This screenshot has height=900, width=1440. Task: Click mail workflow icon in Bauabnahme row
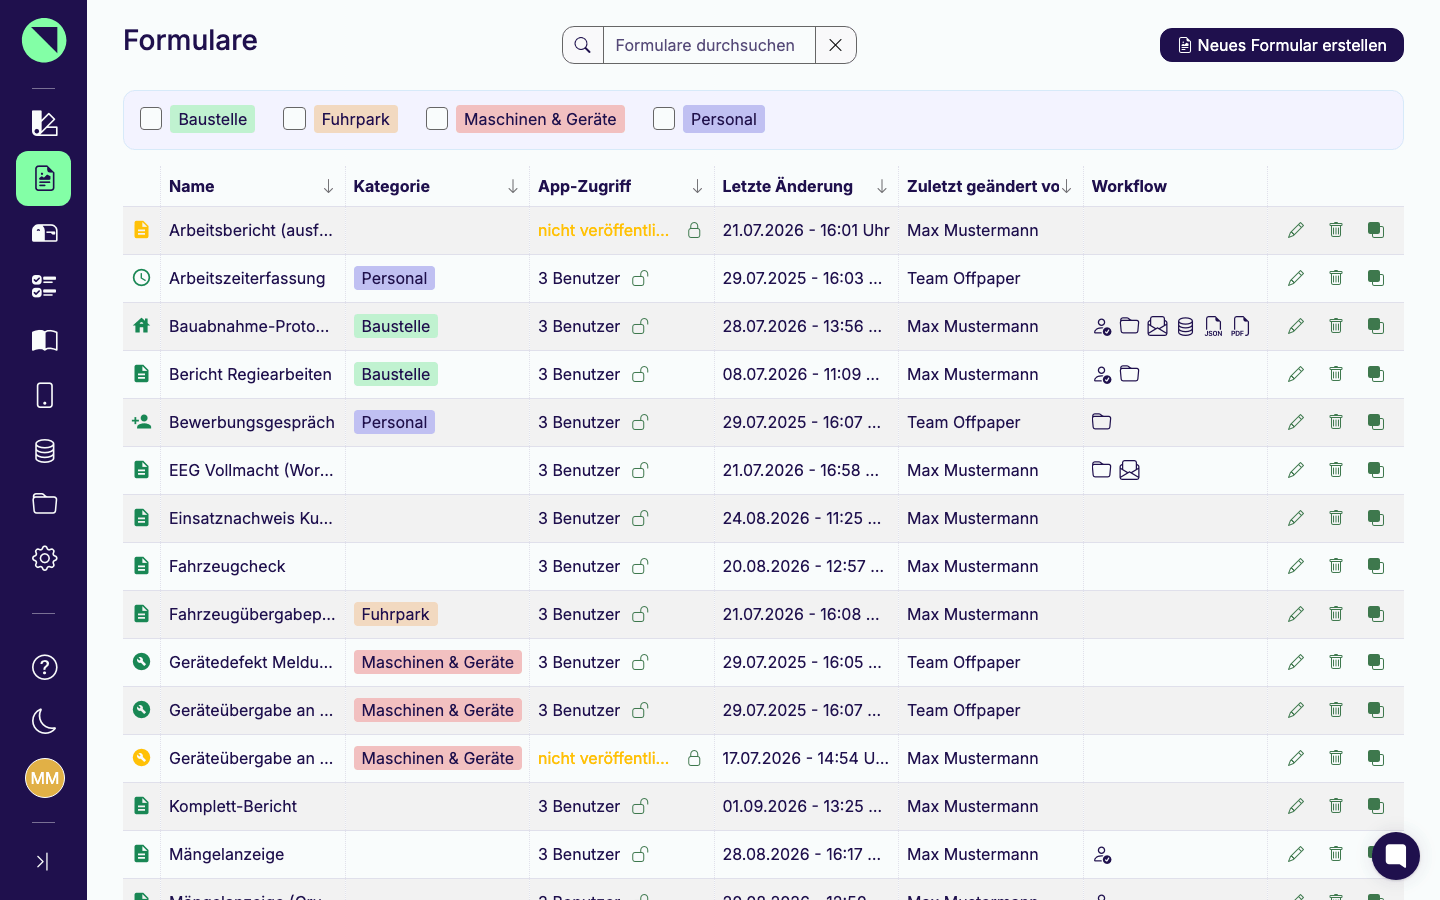point(1157,326)
